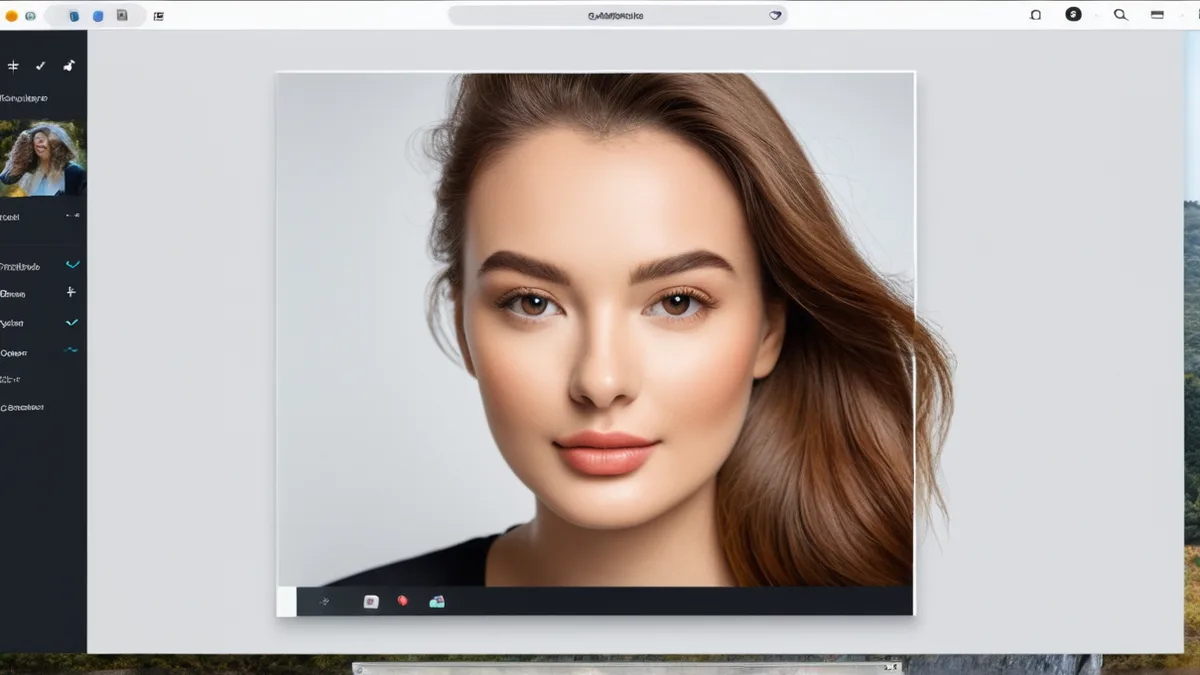Click the address field in the top bar
Screen dimensions: 1200x675
pyautogui.click(x=617, y=15)
